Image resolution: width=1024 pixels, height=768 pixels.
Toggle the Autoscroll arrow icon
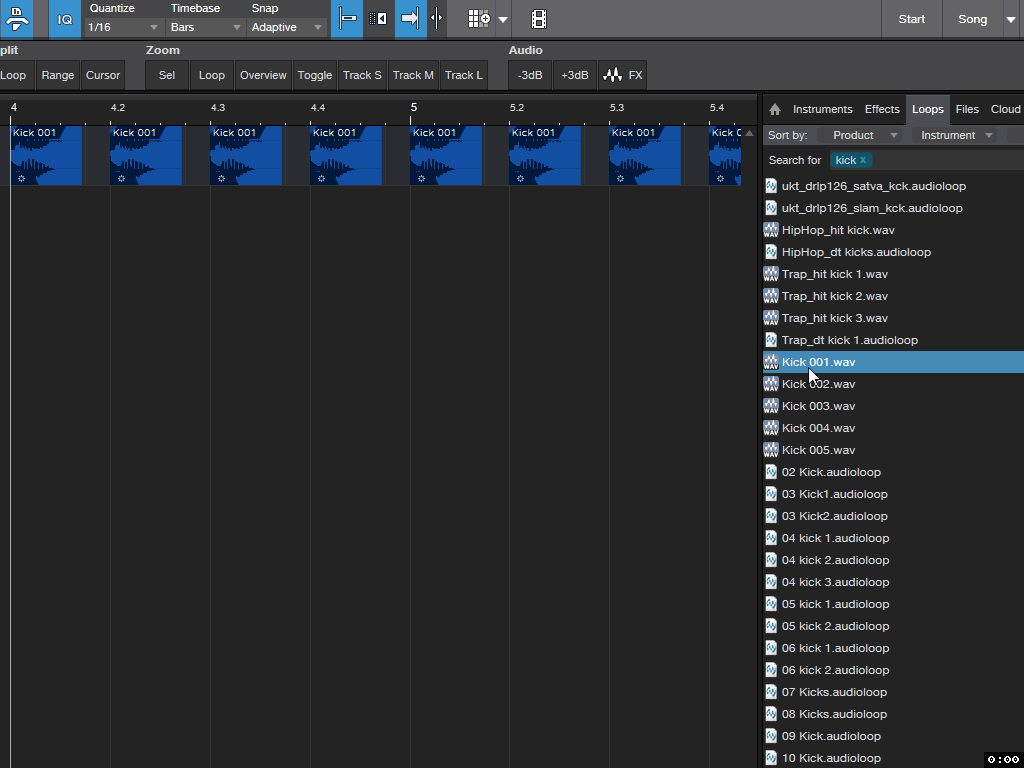tap(410, 19)
